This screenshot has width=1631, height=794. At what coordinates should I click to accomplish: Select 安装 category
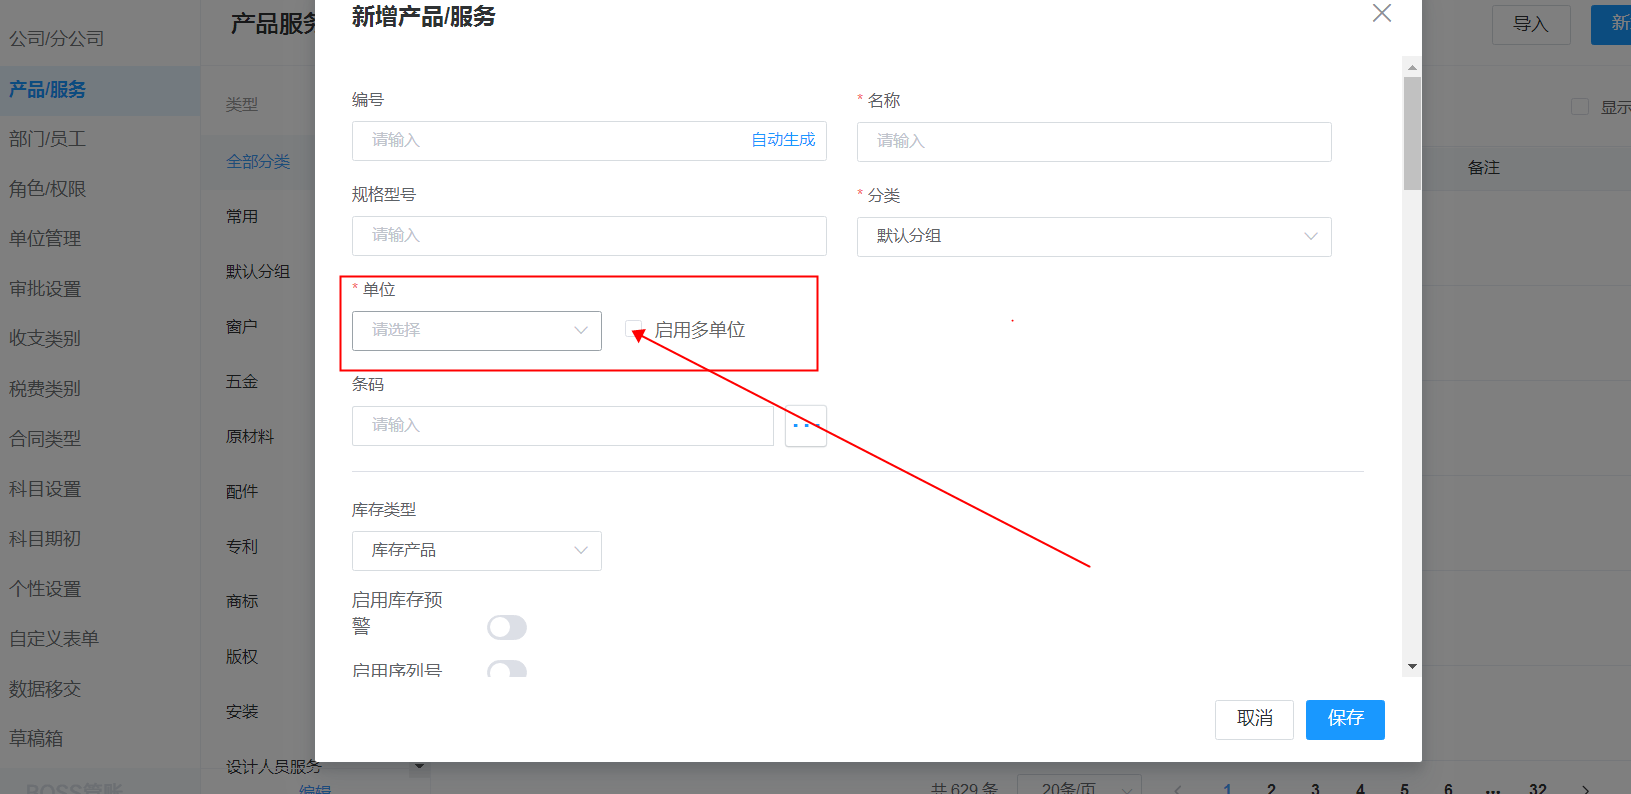pos(242,712)
